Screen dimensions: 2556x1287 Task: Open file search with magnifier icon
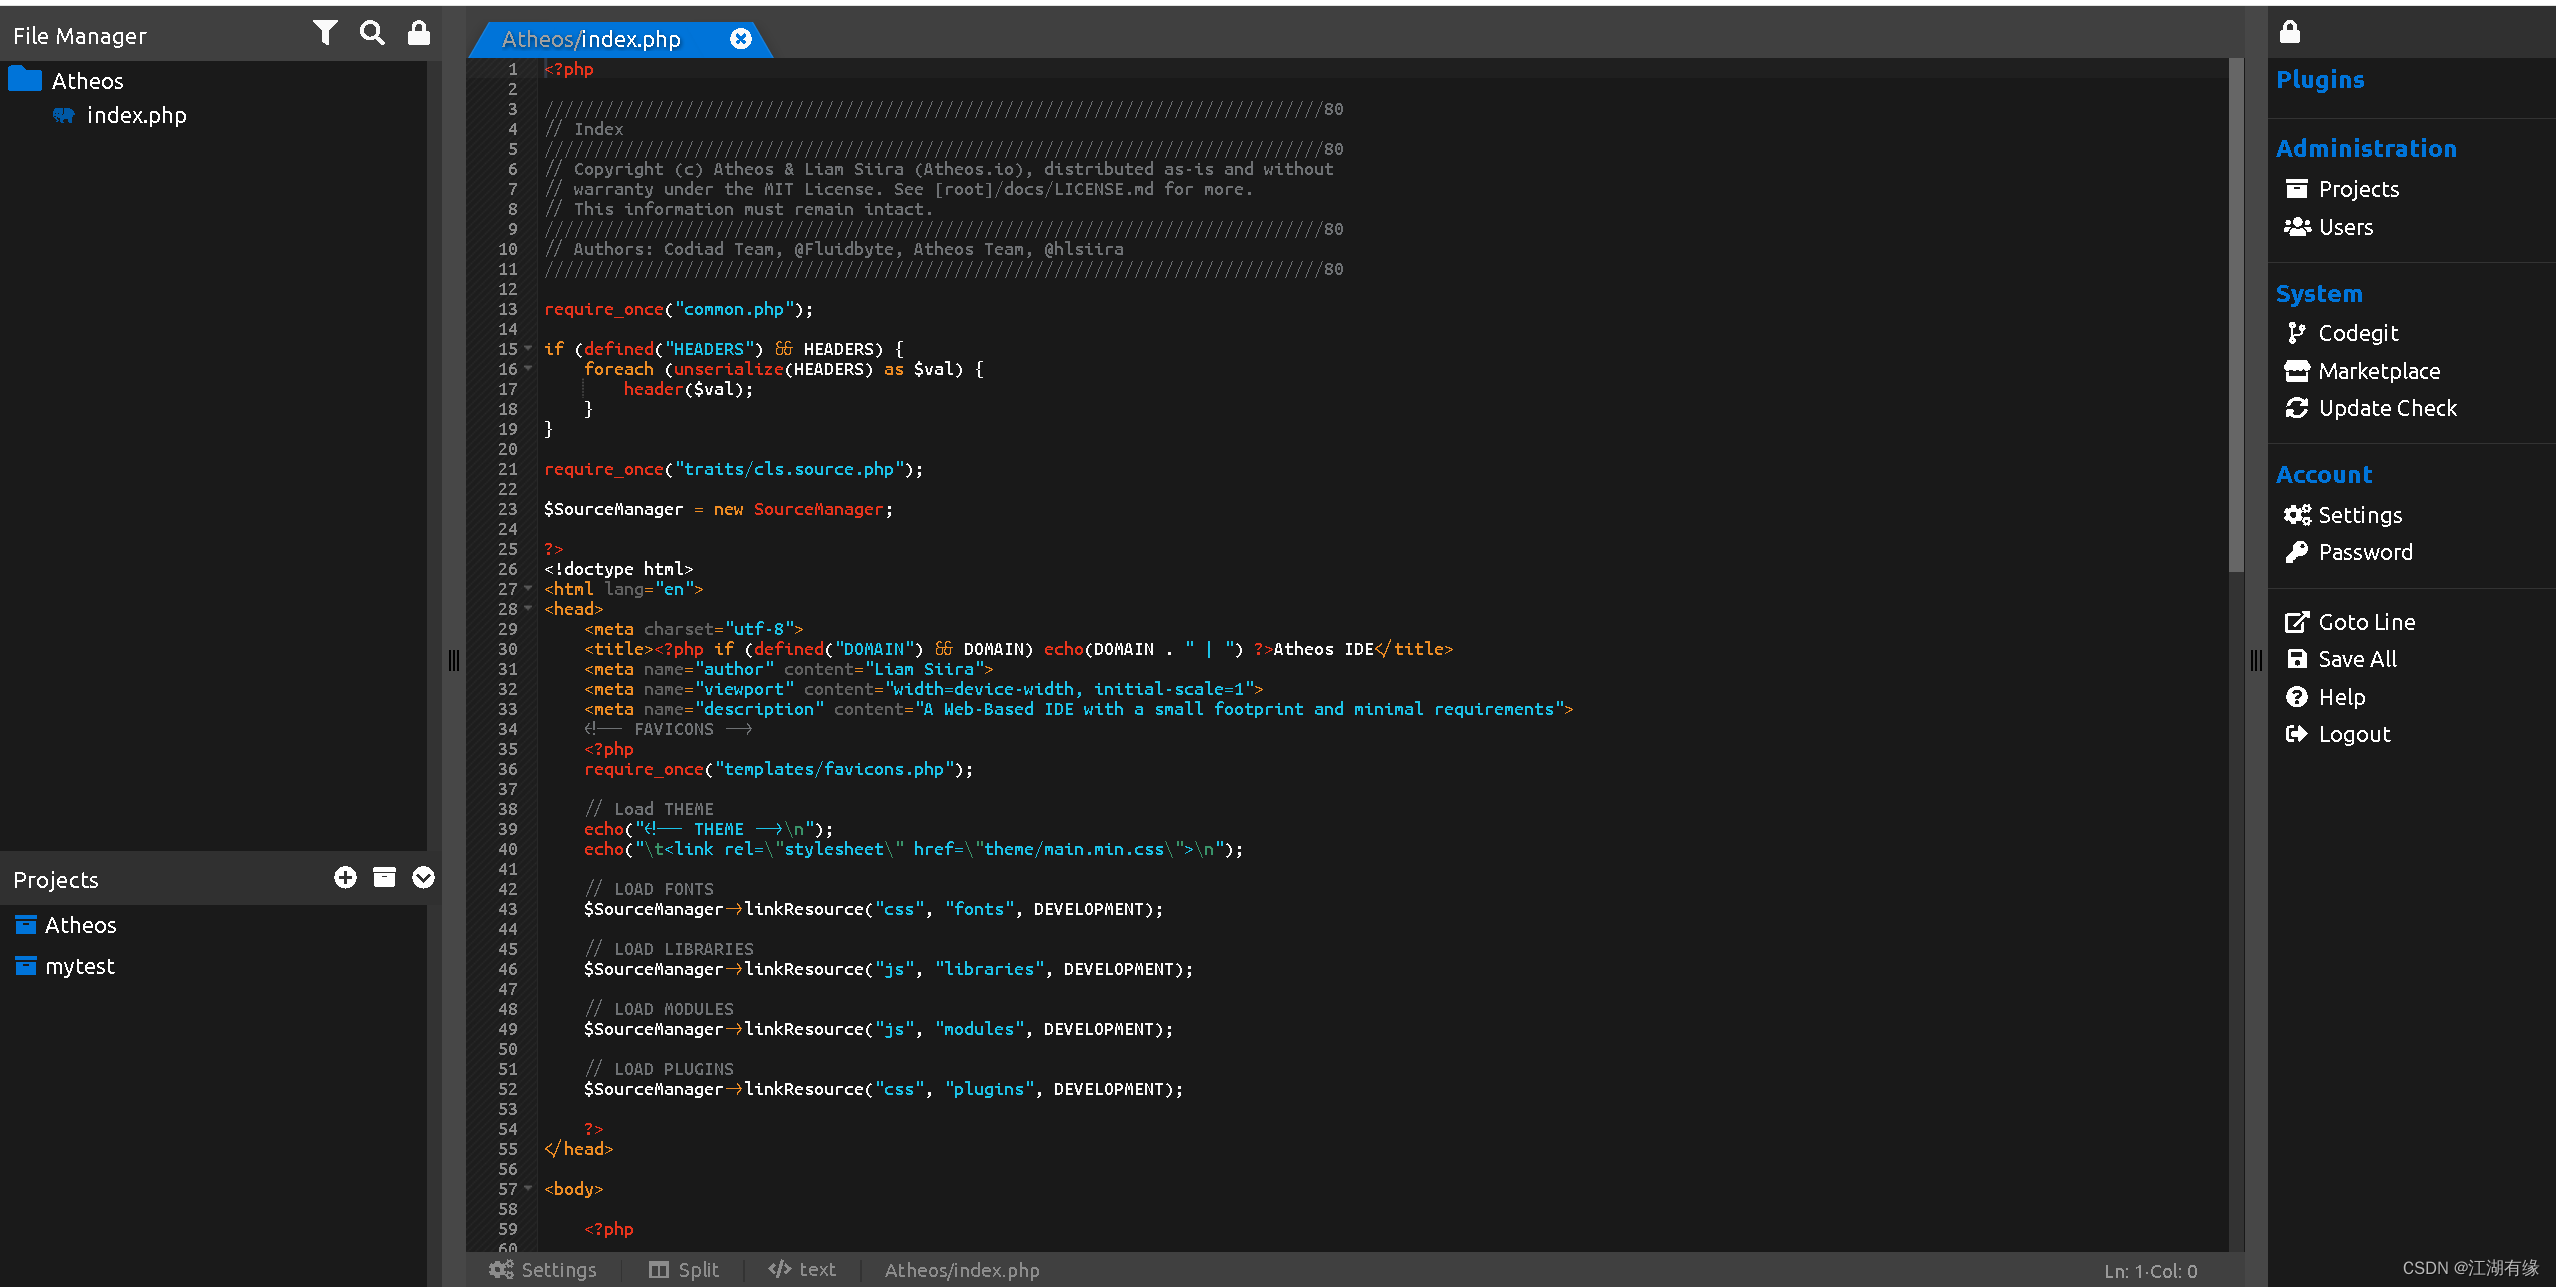click(372, 34)
